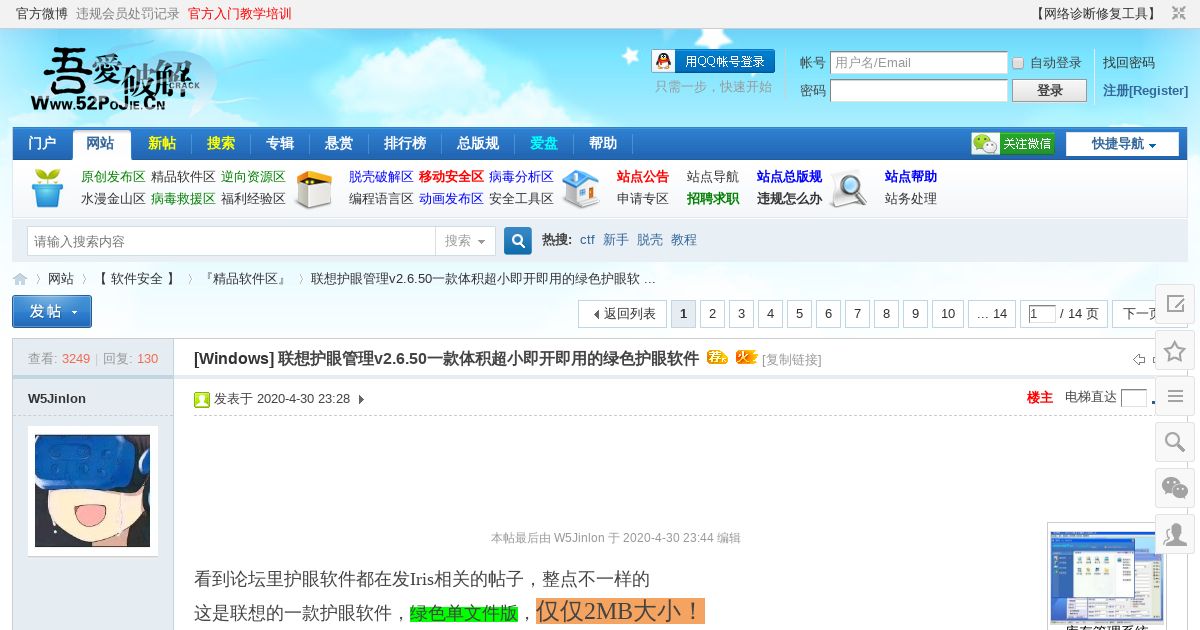The width and height of the screenshot is (1200, 630).
Task: Click the forum search input box
Action: point(231,241)
